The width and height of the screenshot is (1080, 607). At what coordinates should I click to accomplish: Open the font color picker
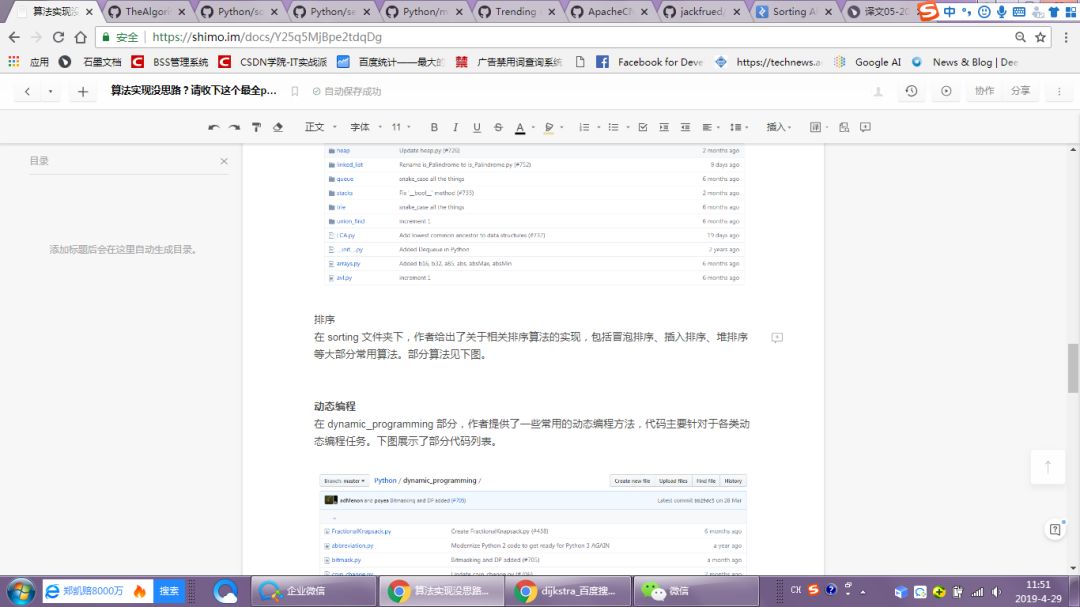pyautogui.click(x=519, y=127)
